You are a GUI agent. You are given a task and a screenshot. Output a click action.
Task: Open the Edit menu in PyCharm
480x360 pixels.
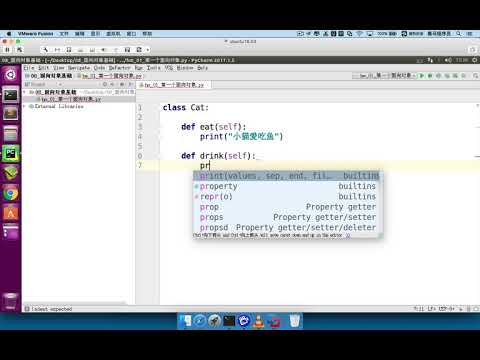43,68
